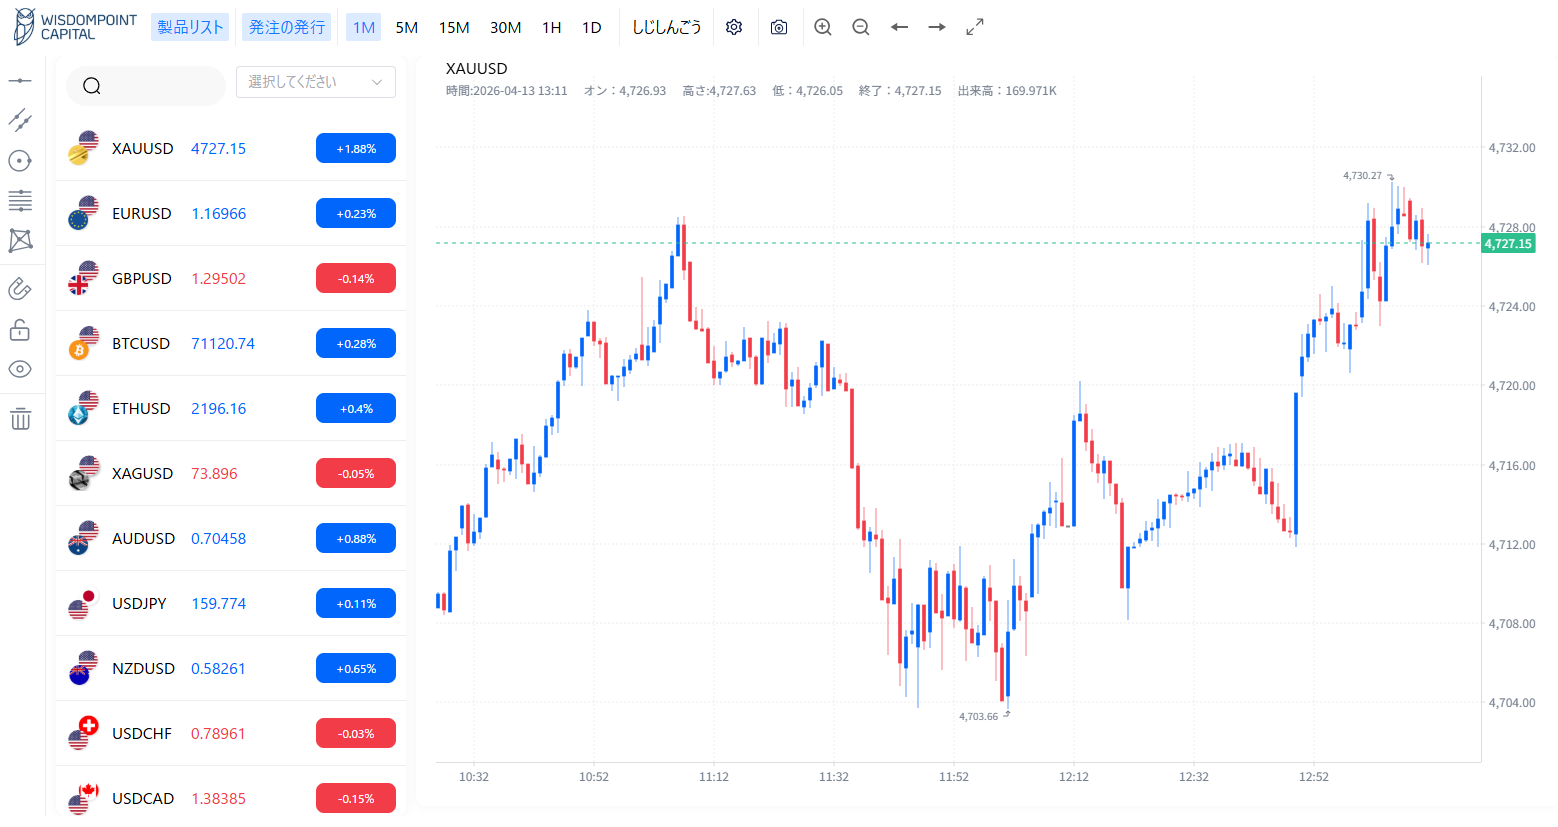Open the 発注の発行 order panel
This screenshot has width=1558, height=827.
pos(286,27)
